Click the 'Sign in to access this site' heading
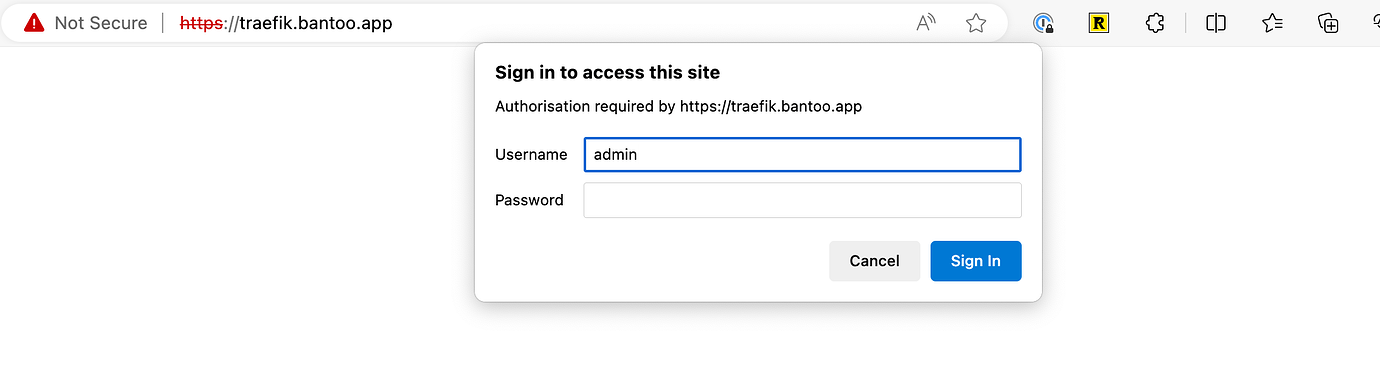The width and height of the screenshot is (1380, 378). (607, 72)
